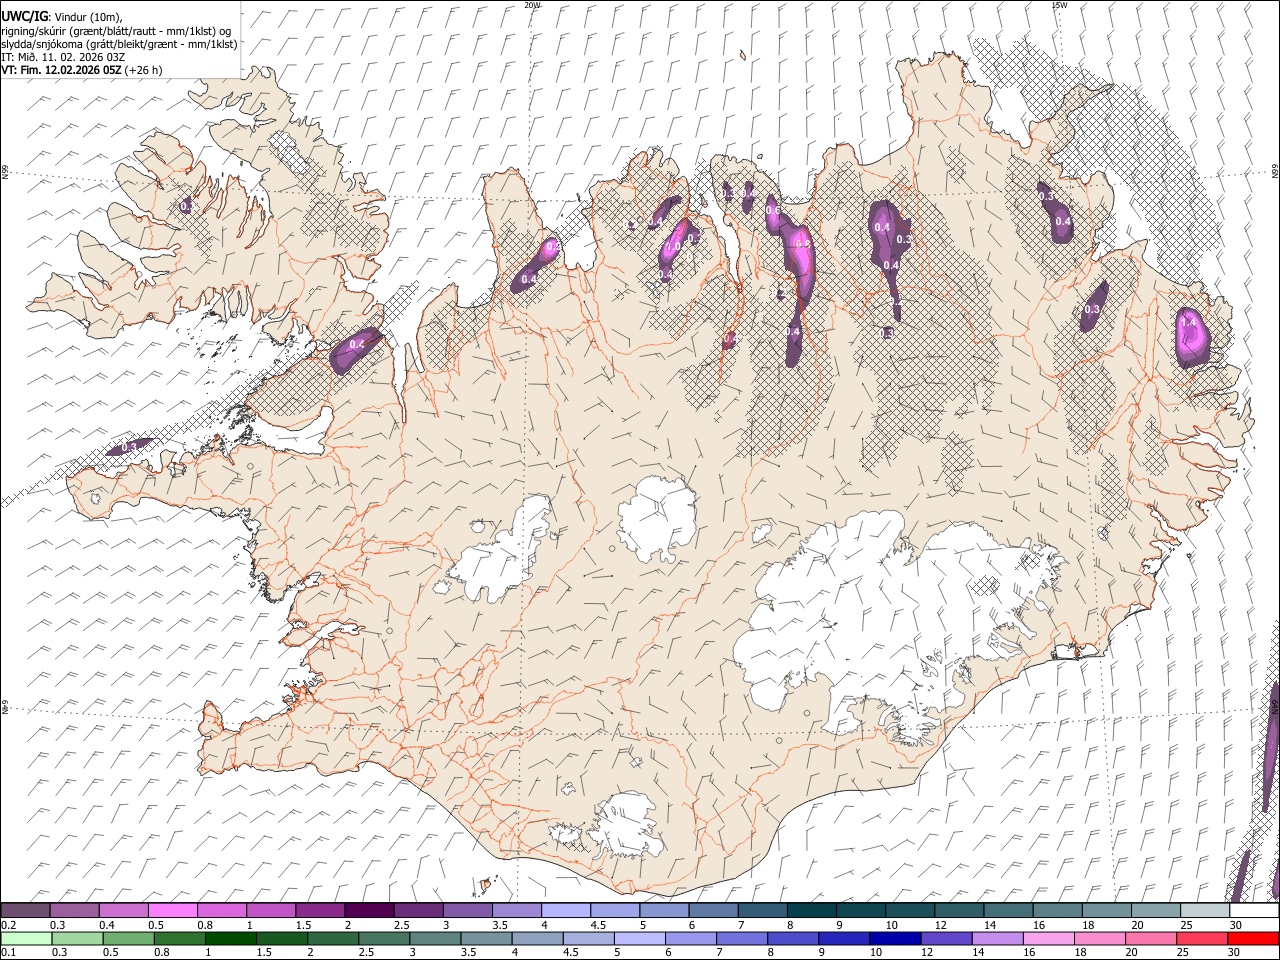Click the grey-blue 3.5 swatch in bottom legend row
Screen dimensions: 1280x960
coord(486,938)
